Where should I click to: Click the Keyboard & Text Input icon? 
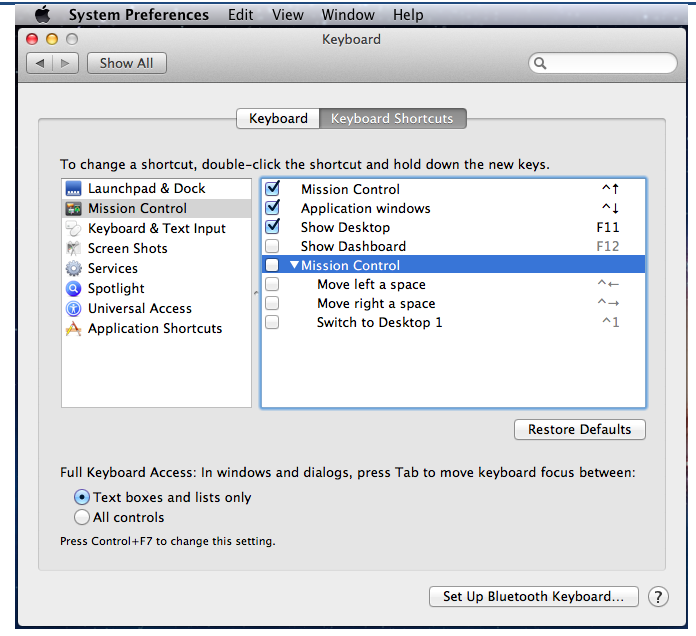(x=74, y=229)
